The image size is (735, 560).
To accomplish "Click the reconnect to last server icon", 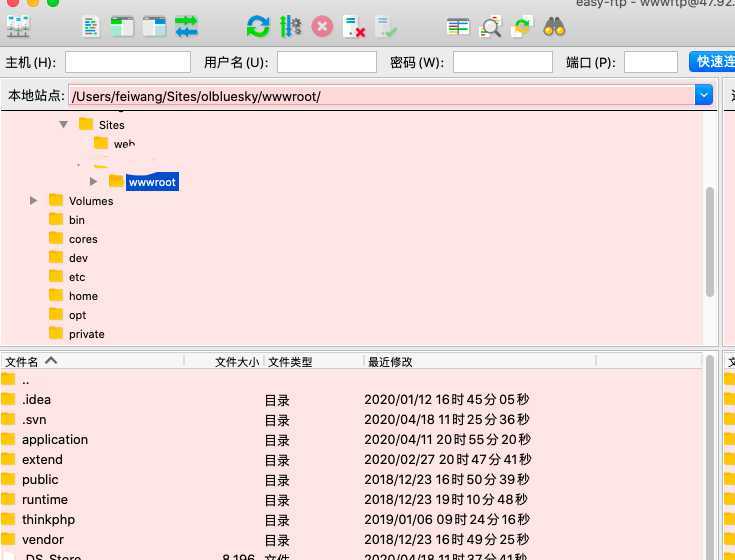I will point(386,27).
